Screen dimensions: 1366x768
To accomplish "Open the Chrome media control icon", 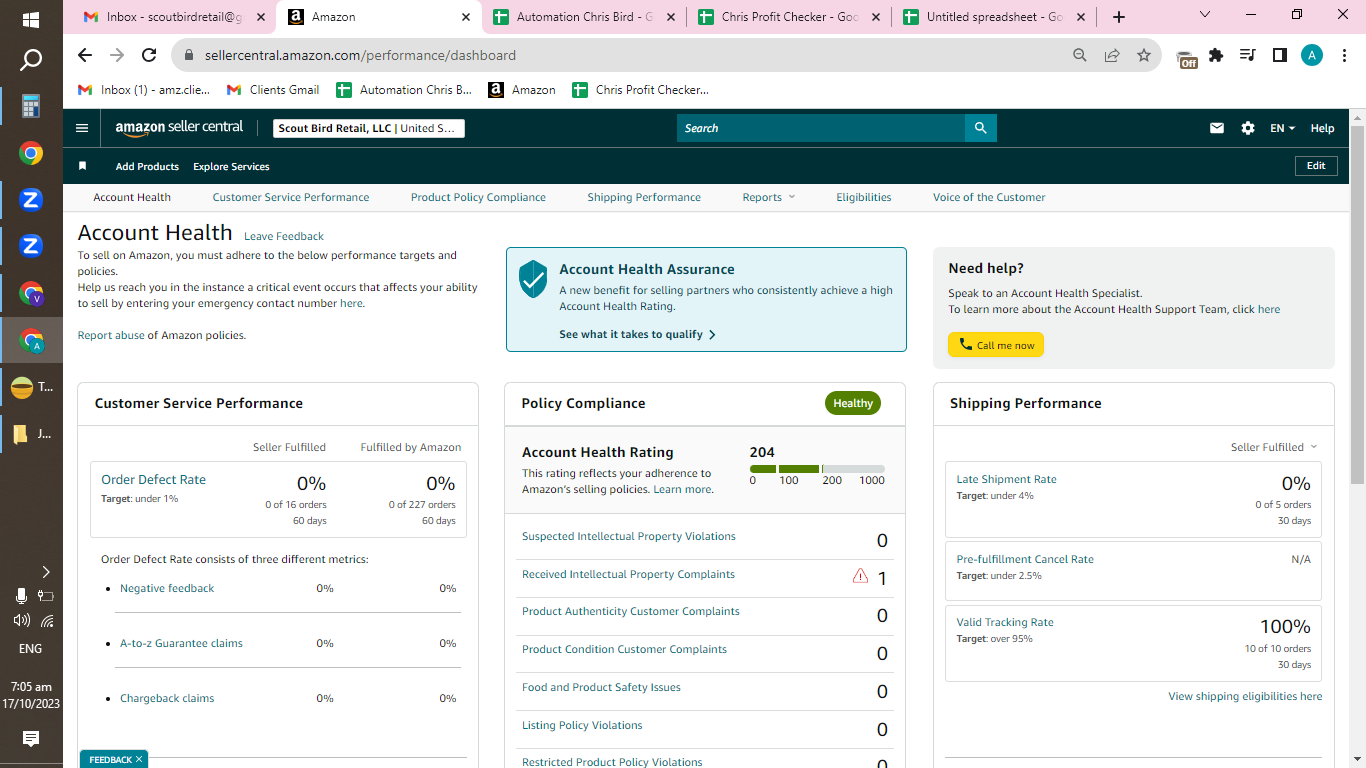I will click(x=1248, y=56).
